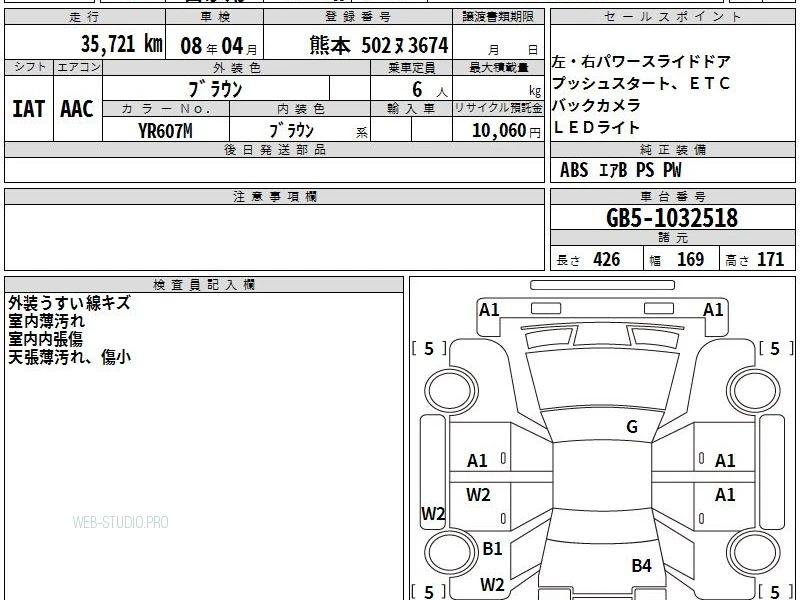Click the 注意事項欄 header
Screen dimensions: 800x600
point(274,196)
